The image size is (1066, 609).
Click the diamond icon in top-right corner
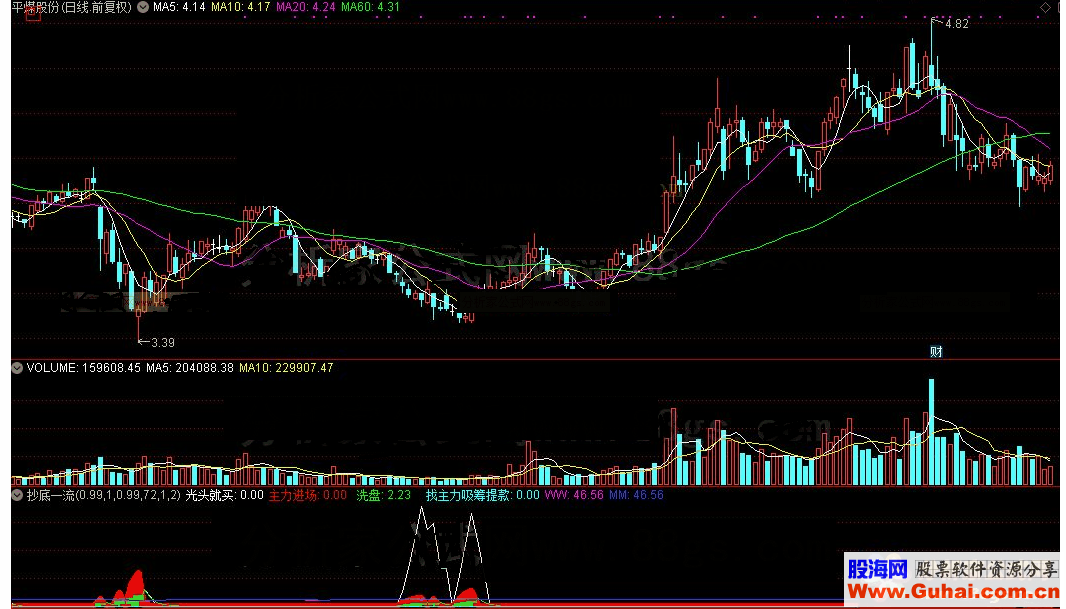[1045, 7]
